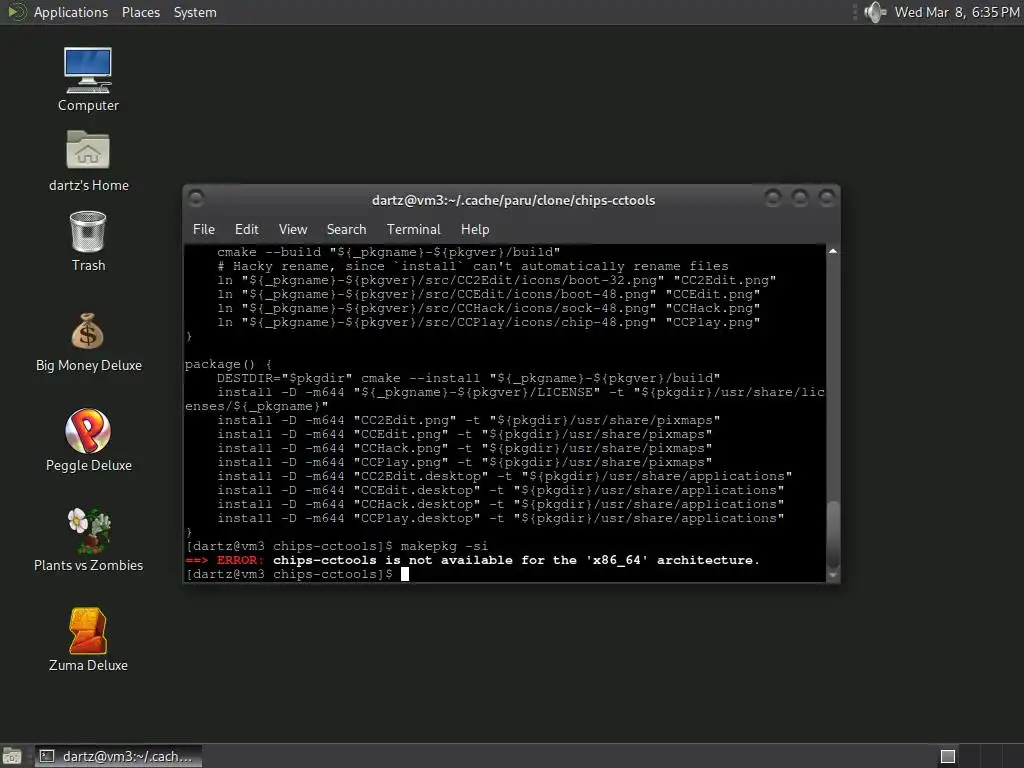Click the terminal vertical scrollbar thumb
This screenshot has width=1024, height=768.
click(833, 534)
